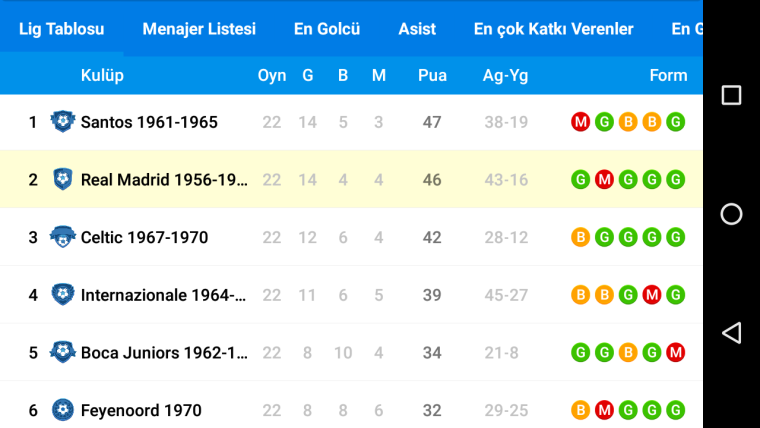Open the En çok Katkı Verenler tab
Screen dimensions: 760x428
(x=554, y=29)
